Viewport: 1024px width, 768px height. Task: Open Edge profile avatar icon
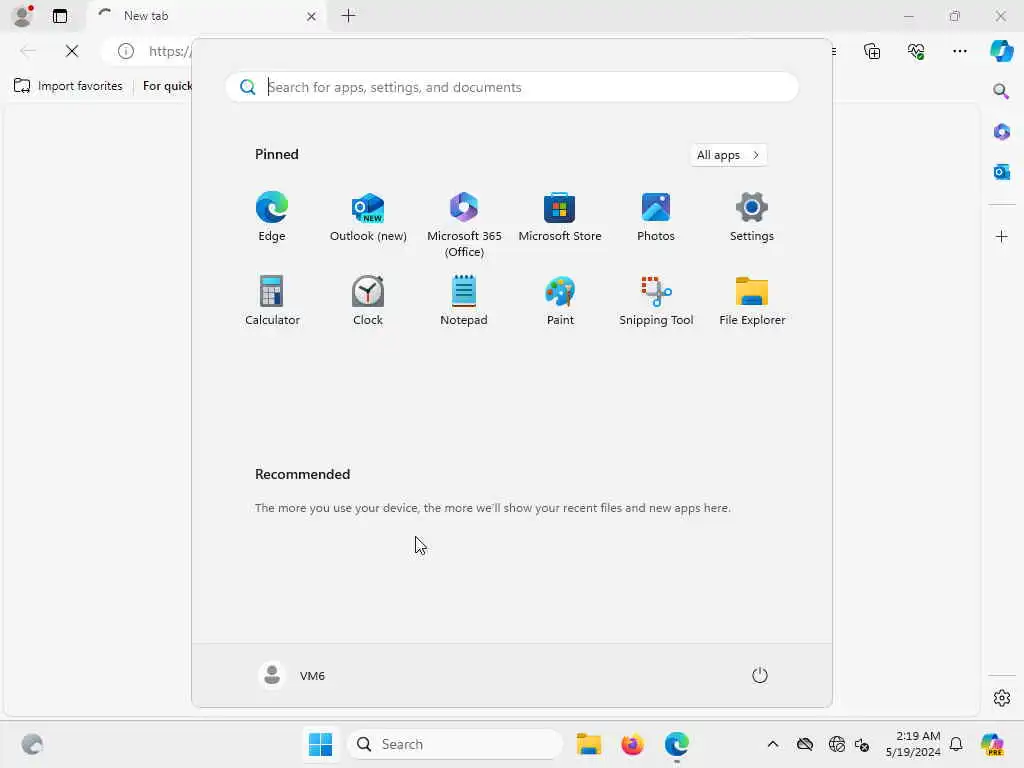pos(23,16)
